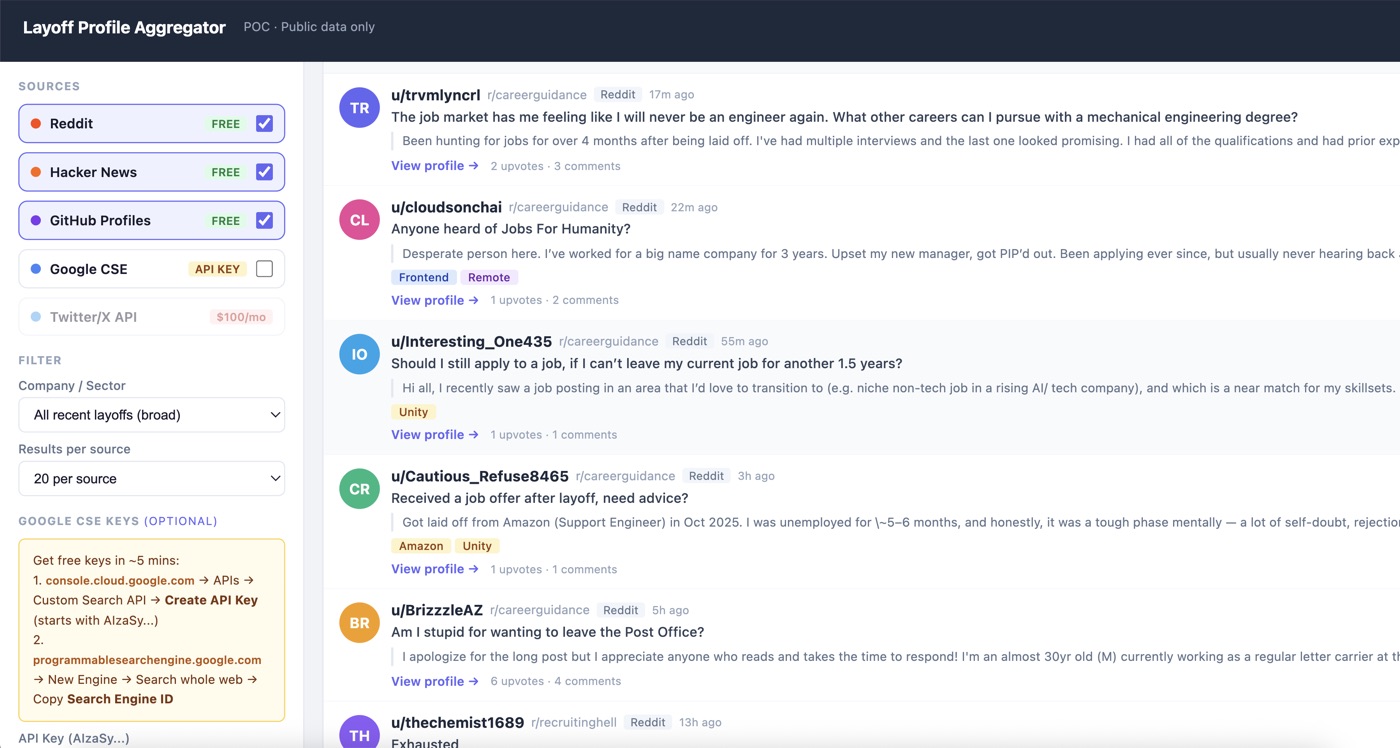Visit the programmablesearchengine.google.com link
1400x748 pixels.
(147, 660)
